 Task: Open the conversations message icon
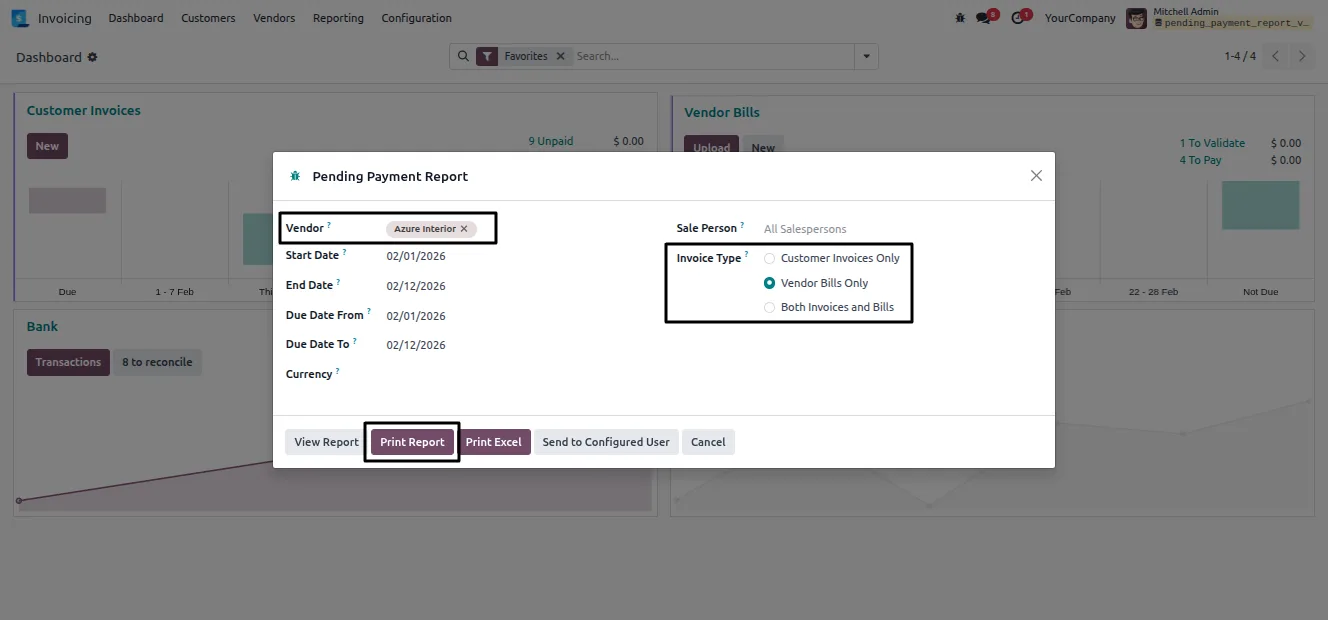click(983, 18)
